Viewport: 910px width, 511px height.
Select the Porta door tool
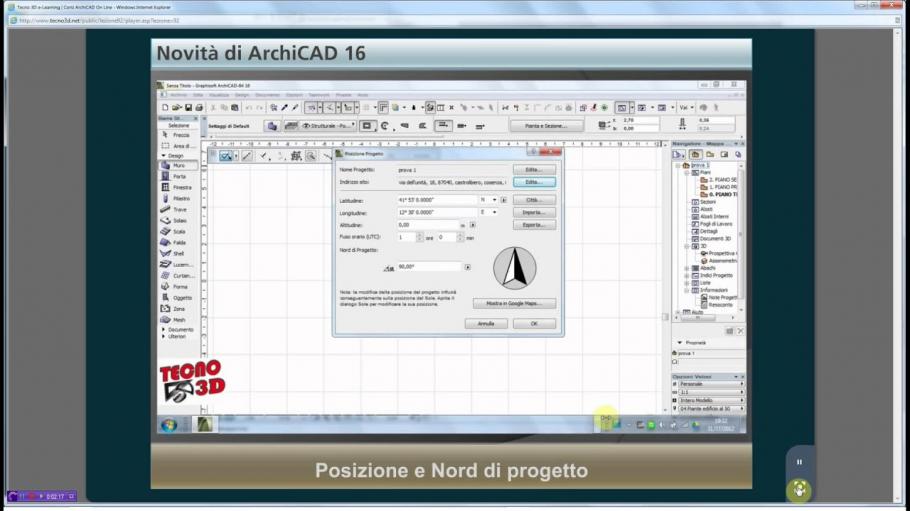tap(178, 177)
